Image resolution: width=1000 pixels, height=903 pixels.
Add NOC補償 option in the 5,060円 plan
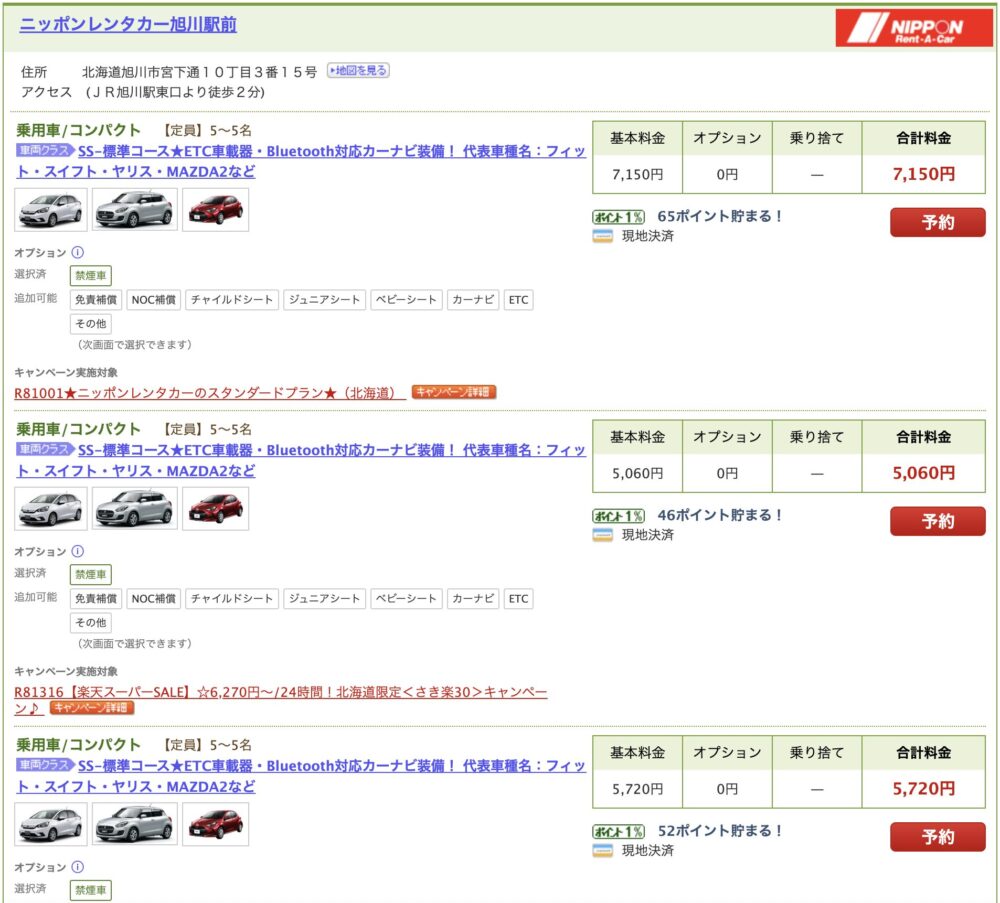click(x=154, y=599)
